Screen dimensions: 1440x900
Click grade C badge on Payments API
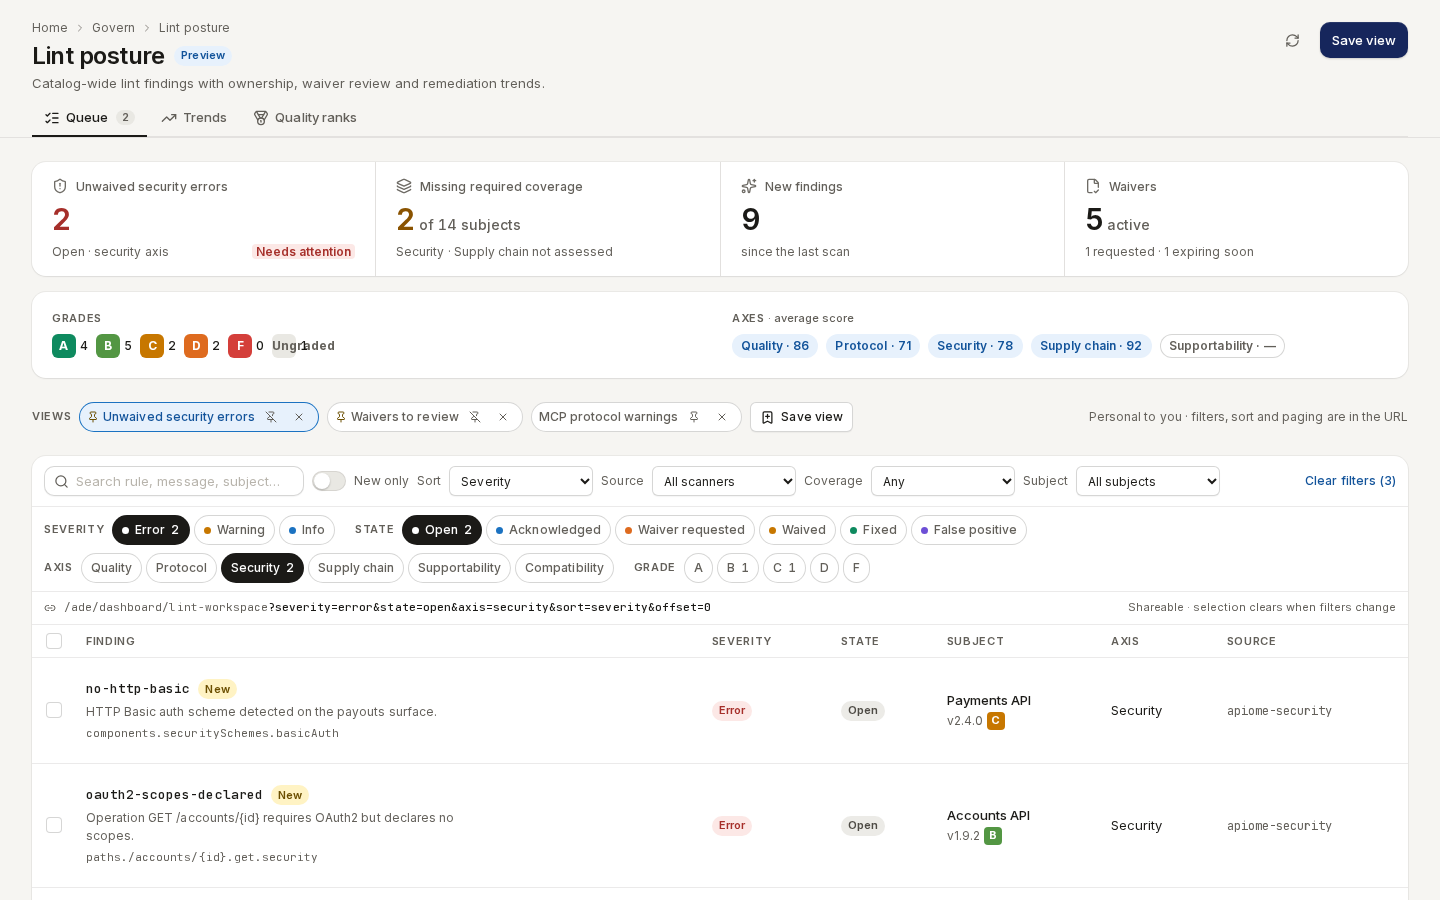996,721
